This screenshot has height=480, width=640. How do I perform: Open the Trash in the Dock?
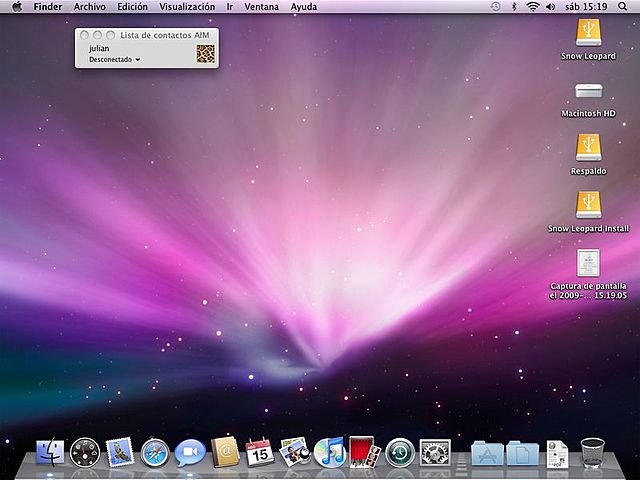[x=592, y=453]
